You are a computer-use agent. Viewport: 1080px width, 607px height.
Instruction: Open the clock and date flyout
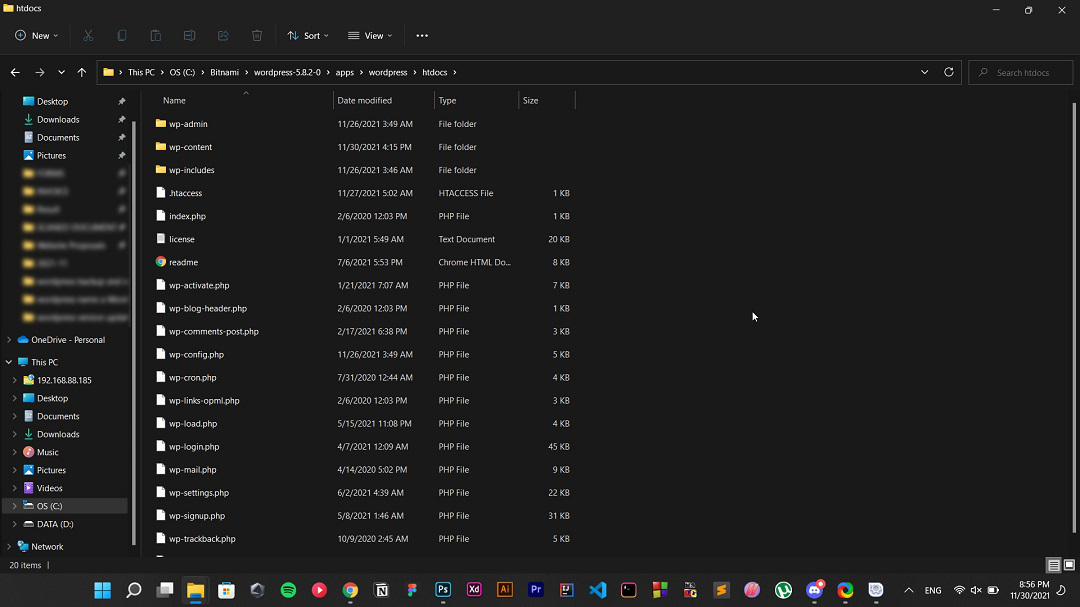(x=1030, y=590)
